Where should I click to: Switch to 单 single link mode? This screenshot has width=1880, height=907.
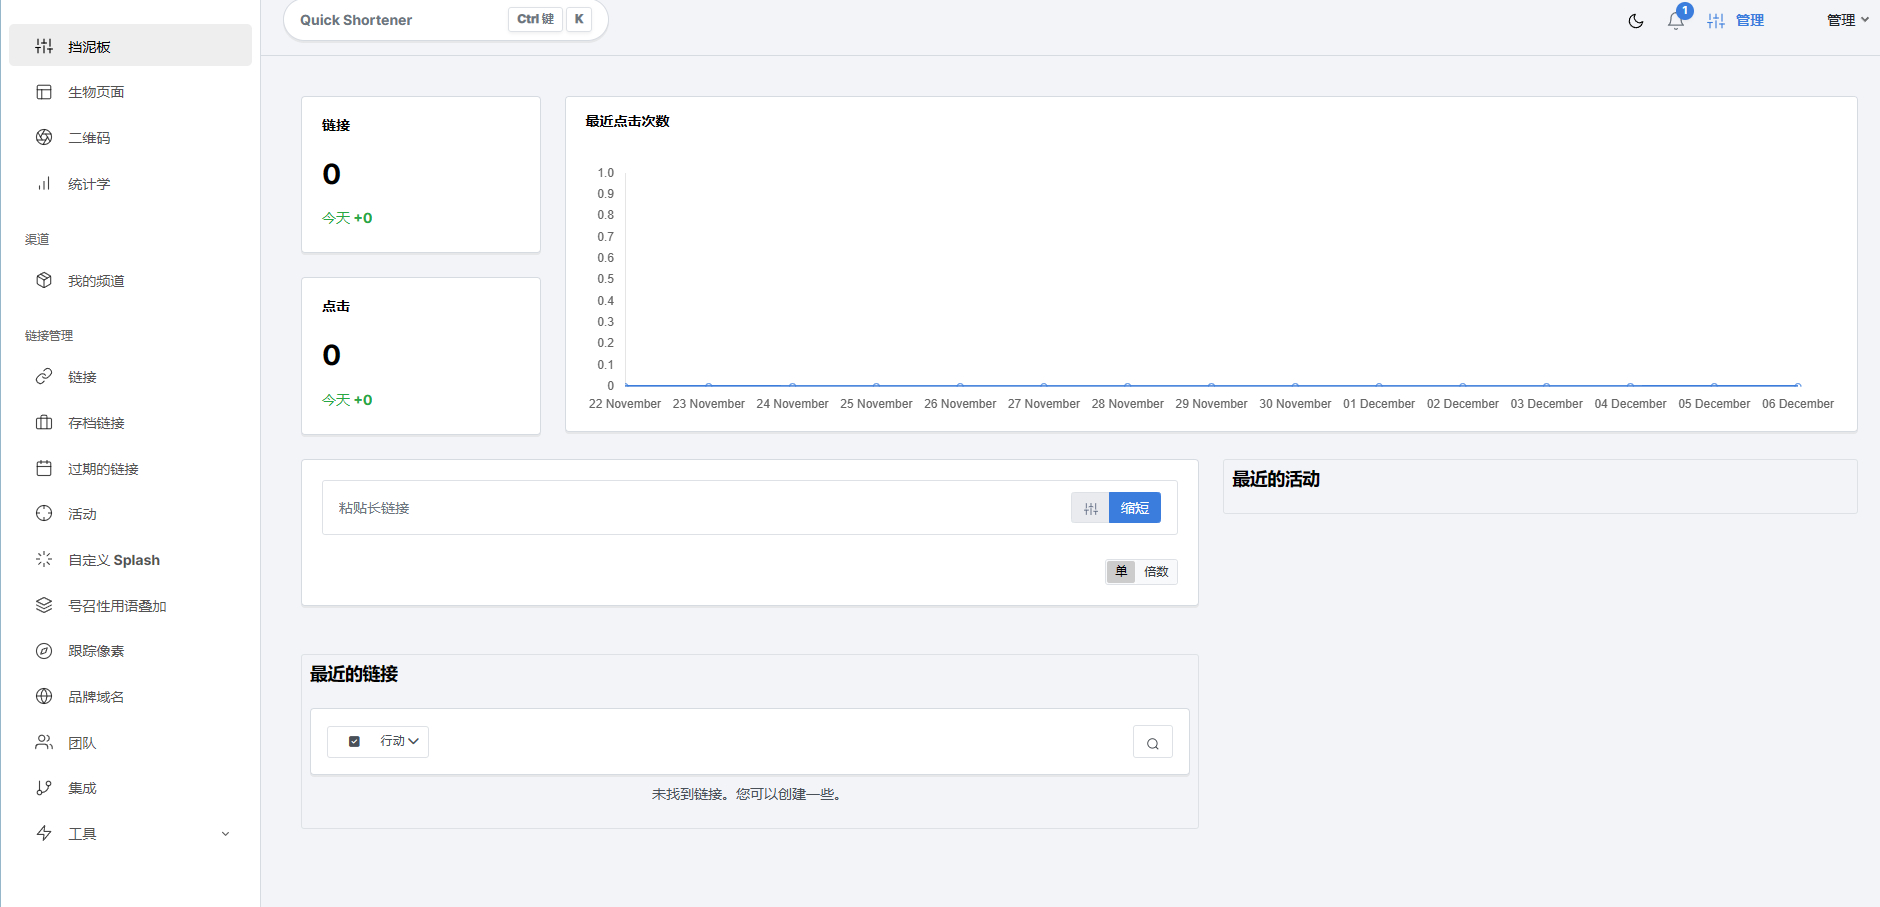(x=1121, y=572)
